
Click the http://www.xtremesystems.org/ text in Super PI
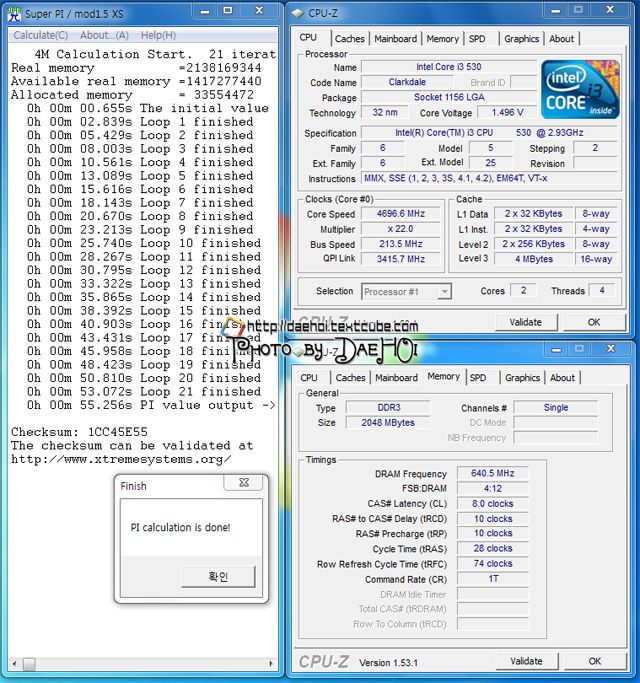pyautogui.click(x=121, y=459)
